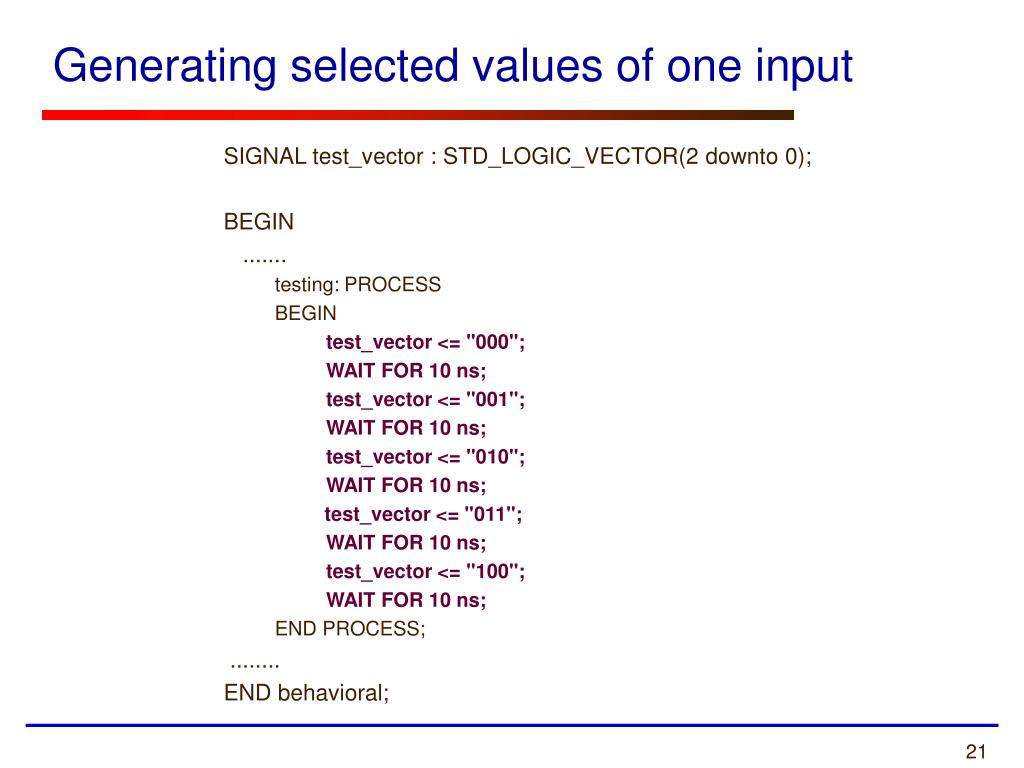This screenshot has height=768, width=1024.
Task: Click the test_vector <= "000" assignment
Action: 425,342
